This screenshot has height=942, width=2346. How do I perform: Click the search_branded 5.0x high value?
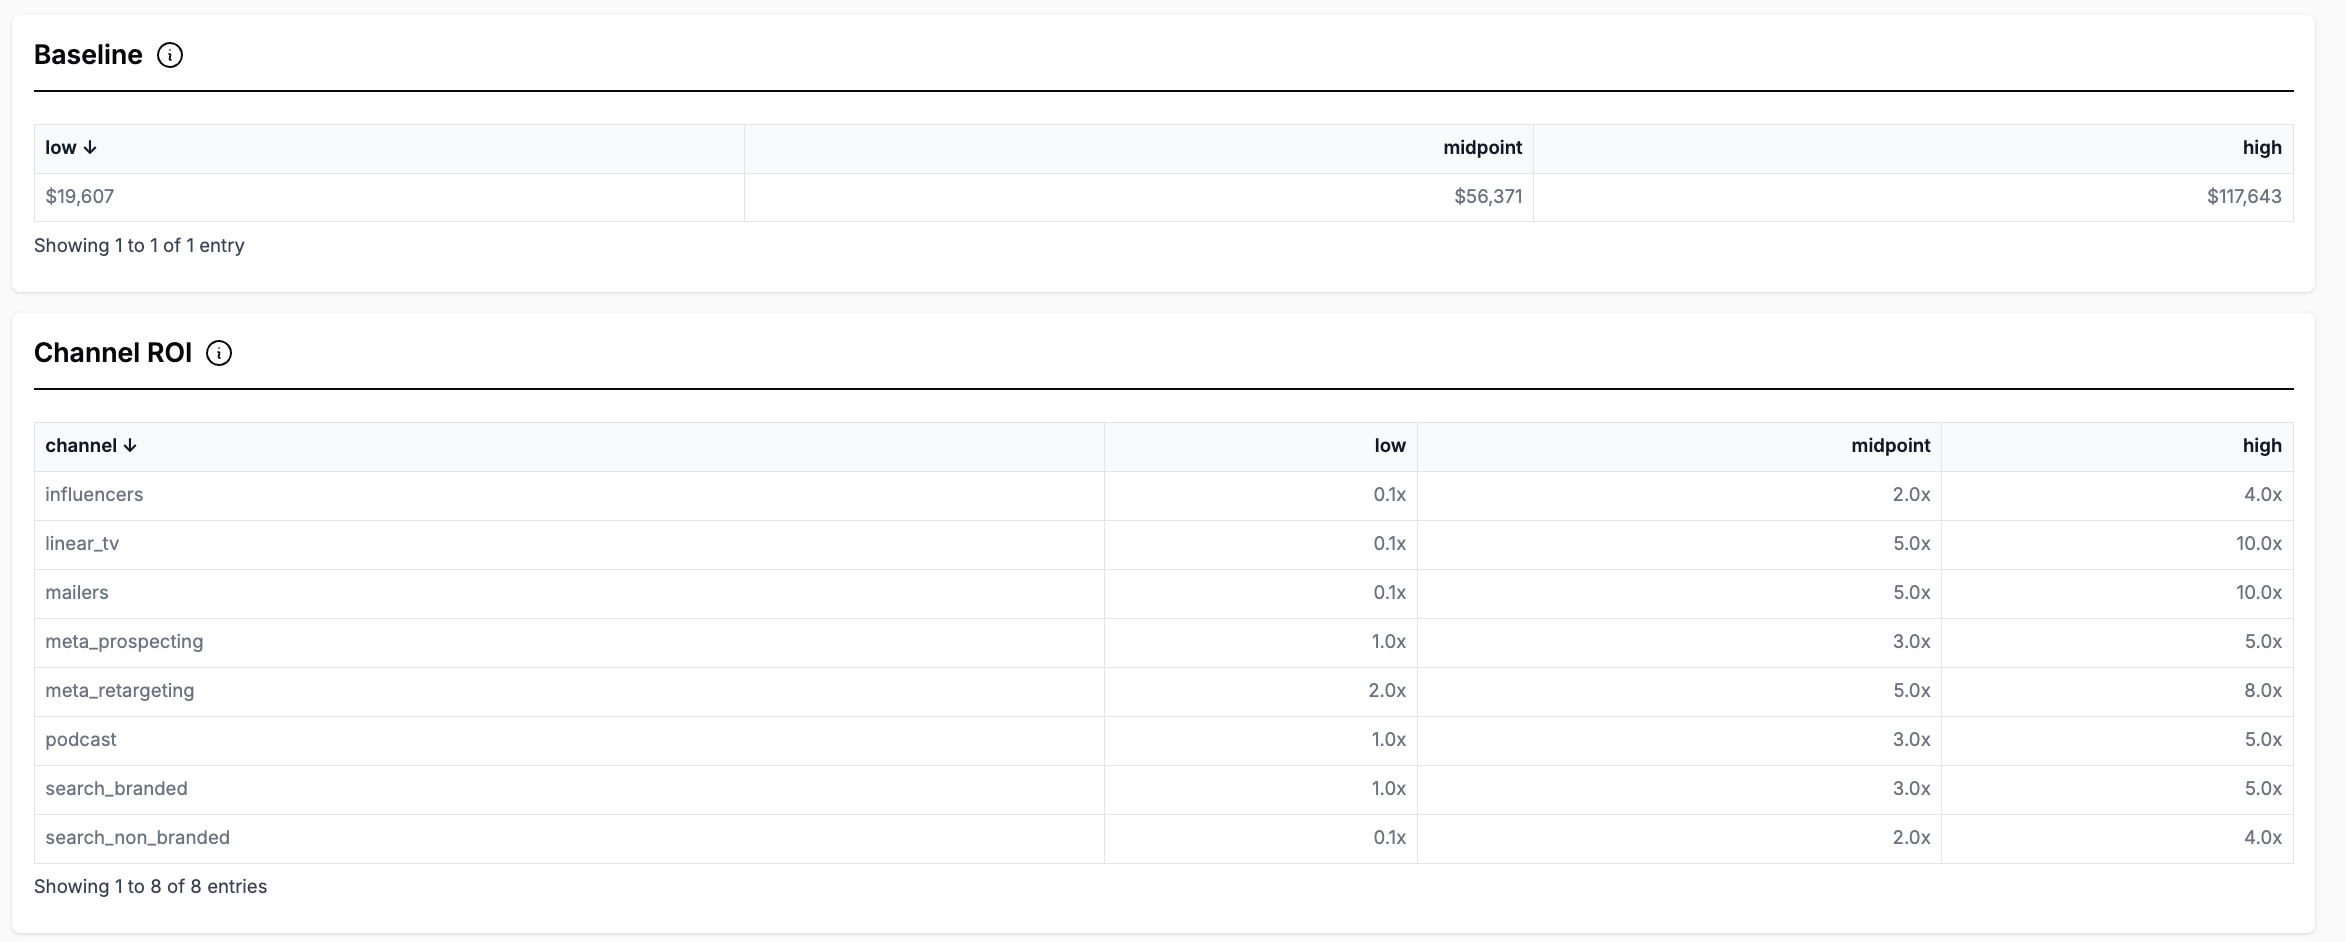coord(2263,789)
